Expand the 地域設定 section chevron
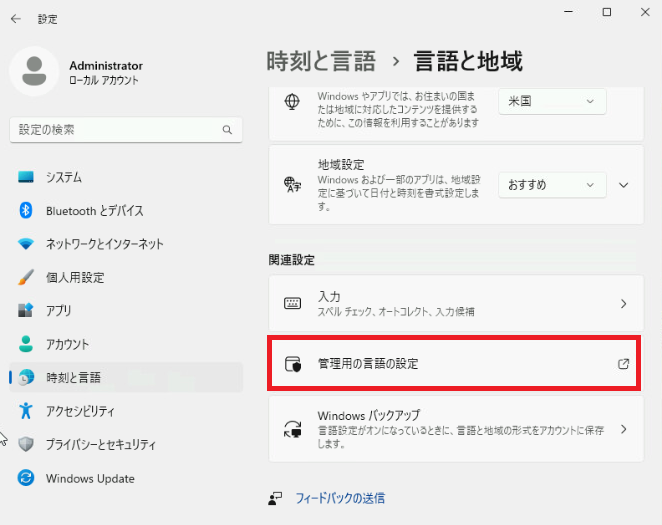 click(x=623, y=185)
